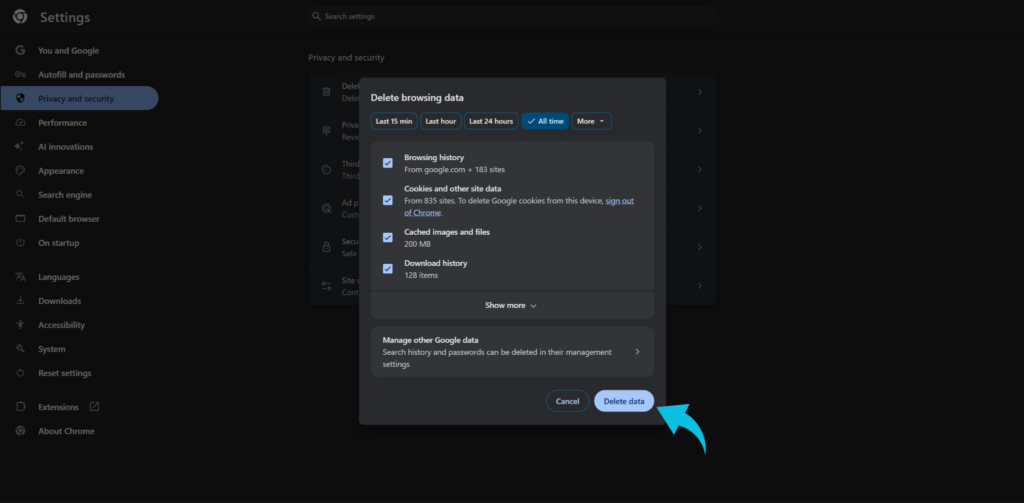1024x503 pixels.
Task: Click the 200 MB cache size text
Action: pos(417,244)
